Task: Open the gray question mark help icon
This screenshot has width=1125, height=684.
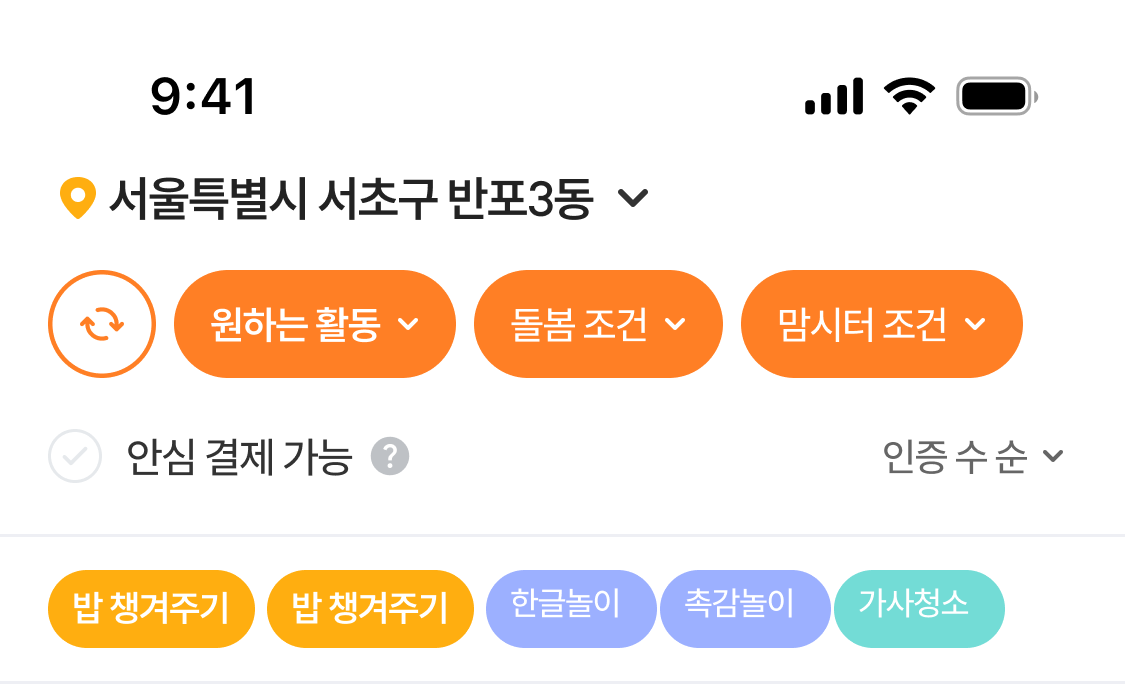Action: click(x=390, y=457)
